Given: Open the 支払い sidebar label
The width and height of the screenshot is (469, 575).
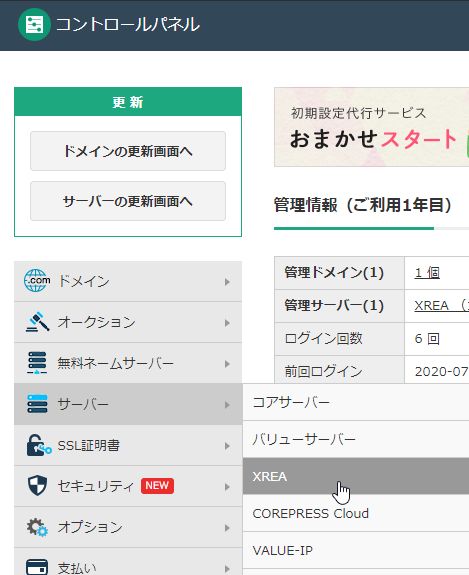Looking at the screenshot, I should point(77,568).
